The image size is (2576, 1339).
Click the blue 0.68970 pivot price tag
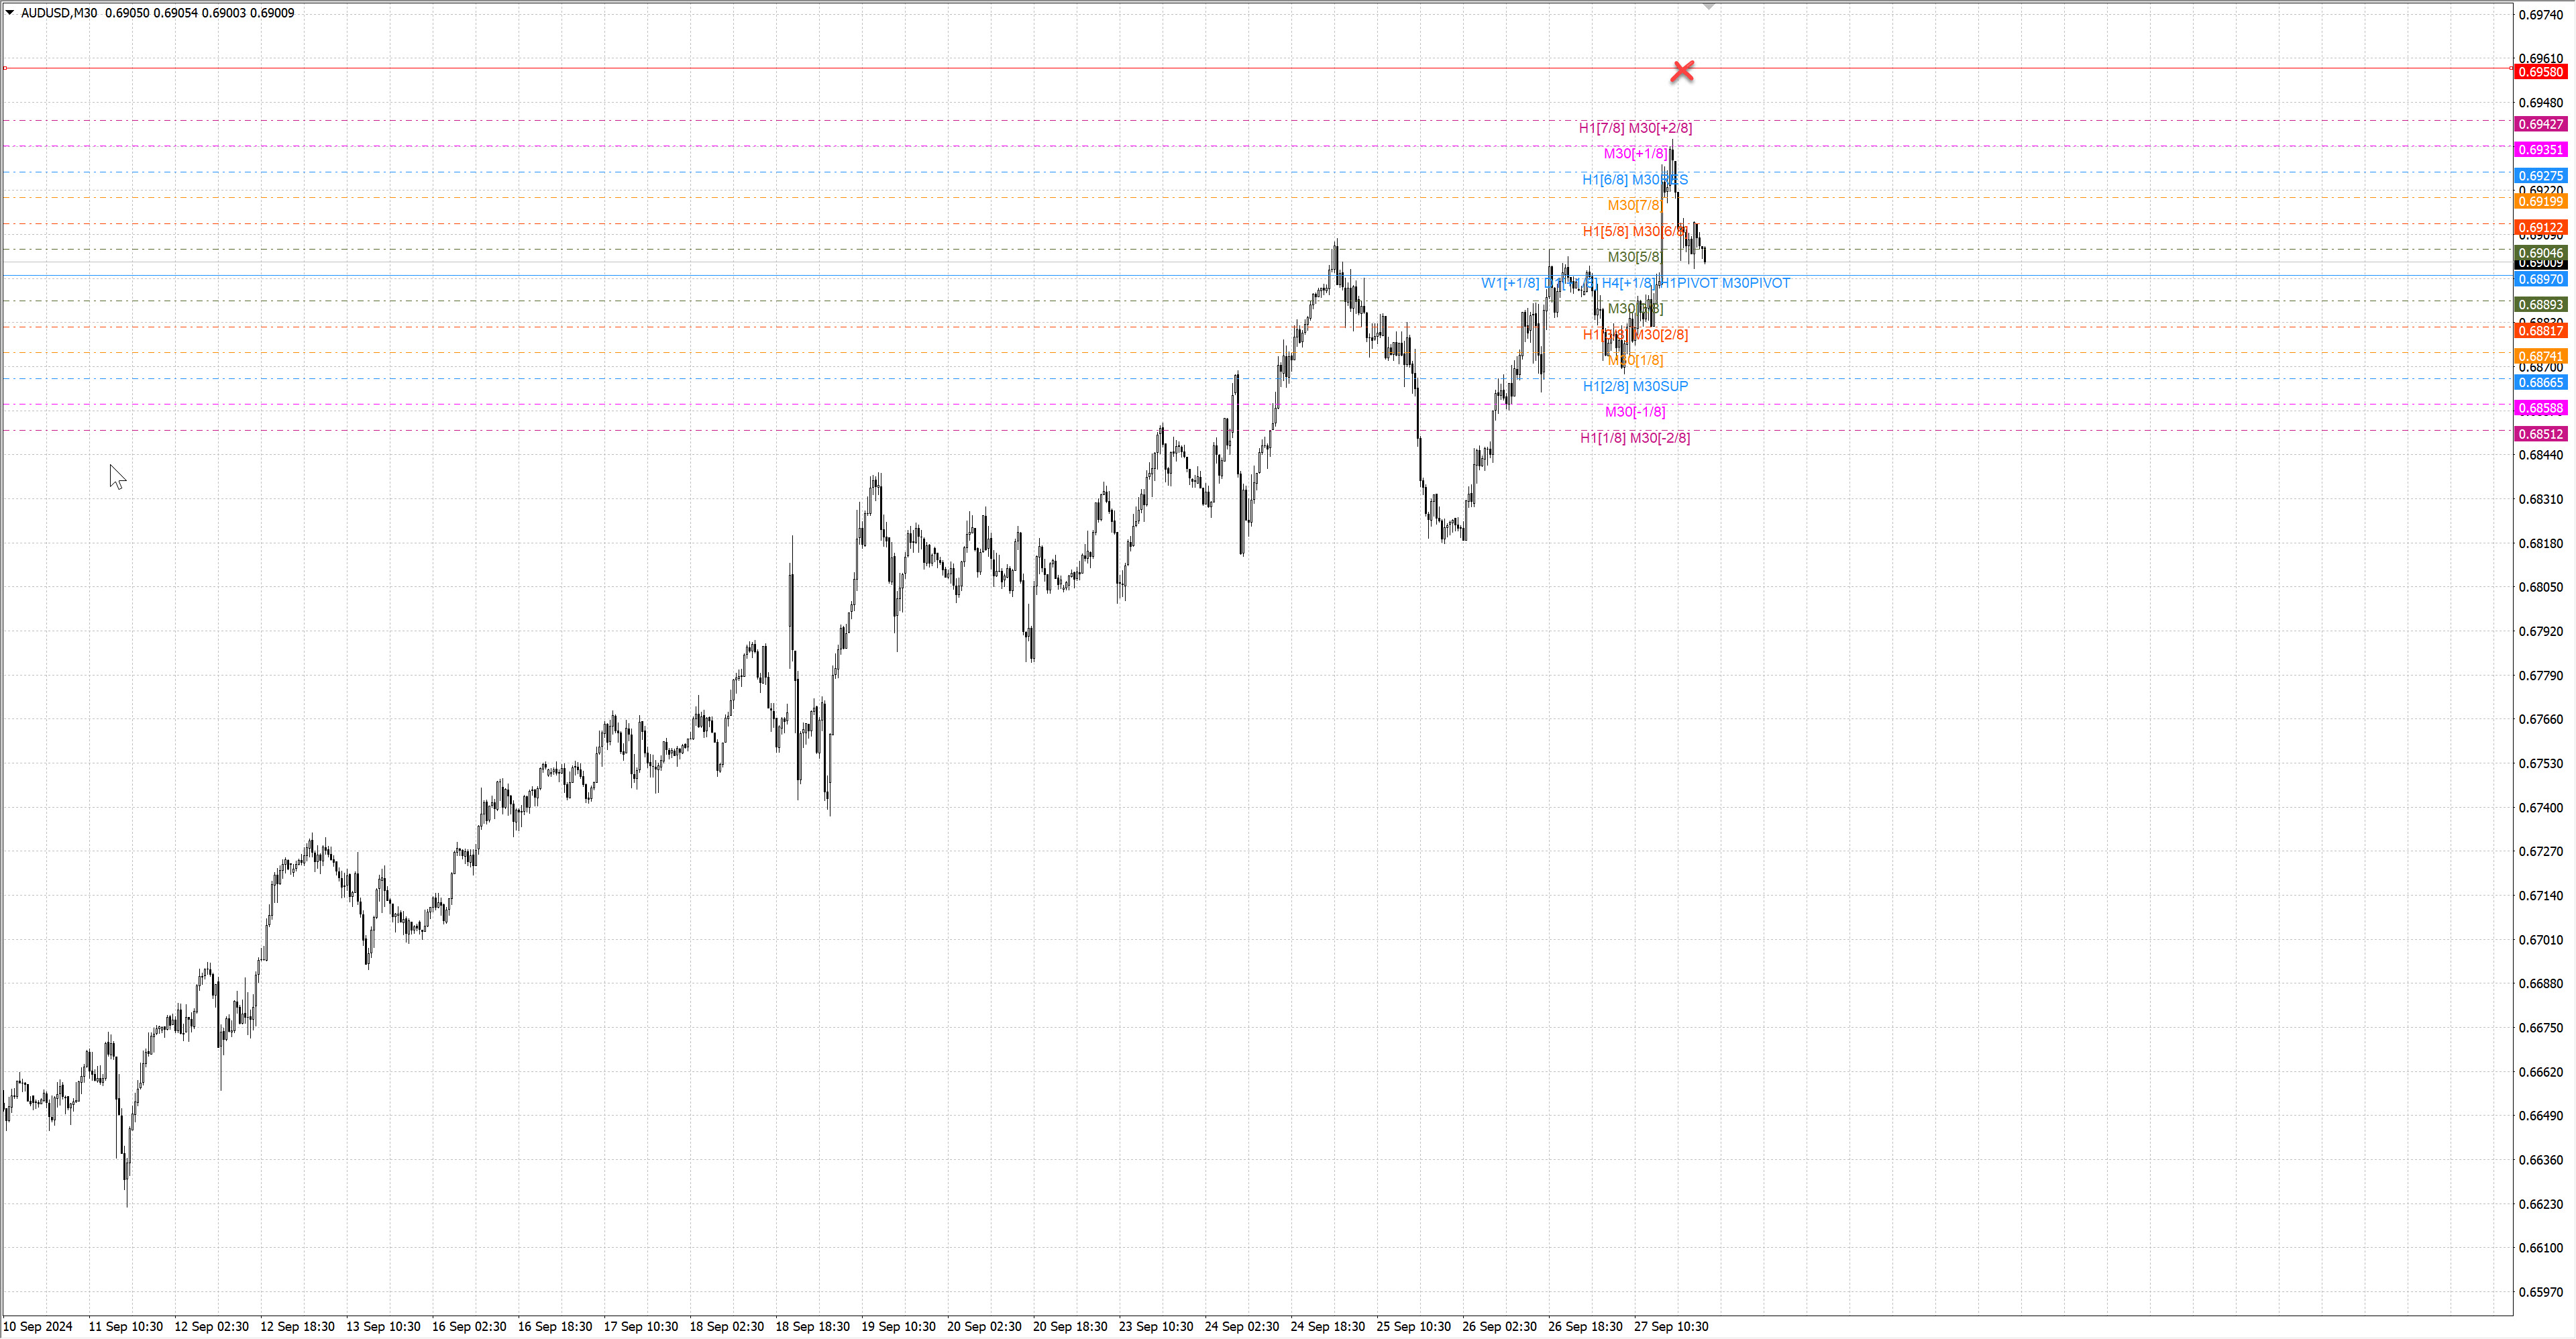tap(2540, 279)
